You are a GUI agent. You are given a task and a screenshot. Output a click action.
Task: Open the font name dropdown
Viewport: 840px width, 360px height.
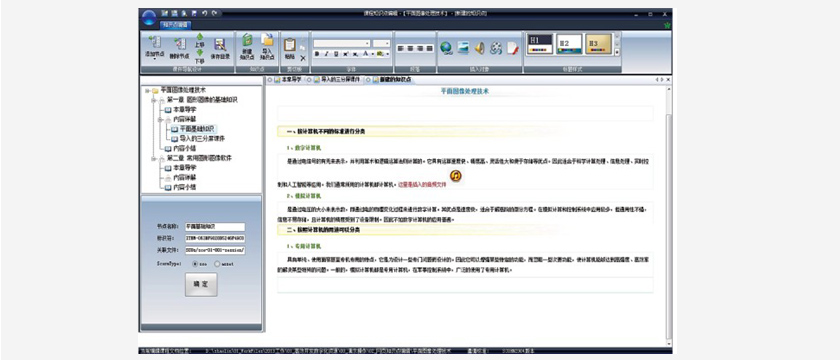(368, 43)
